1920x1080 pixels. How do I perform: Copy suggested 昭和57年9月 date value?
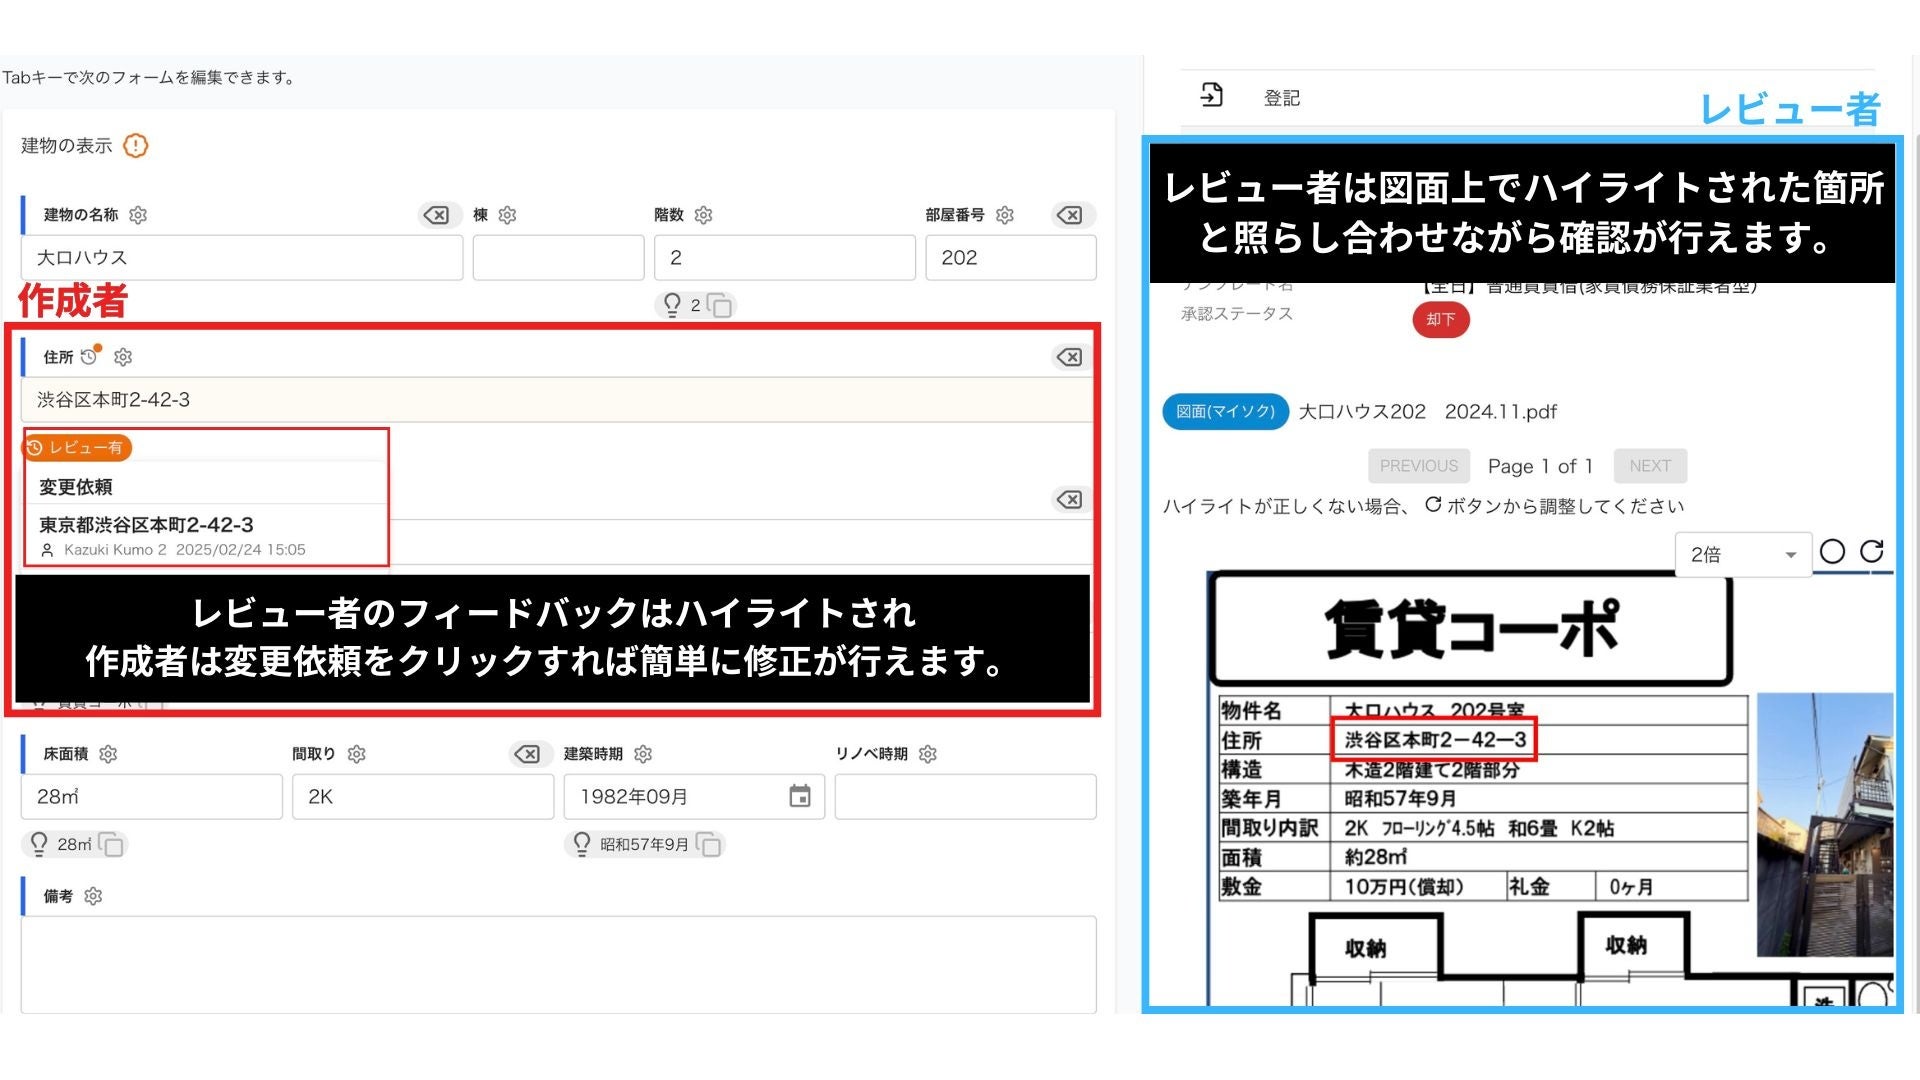coord(708,845)
